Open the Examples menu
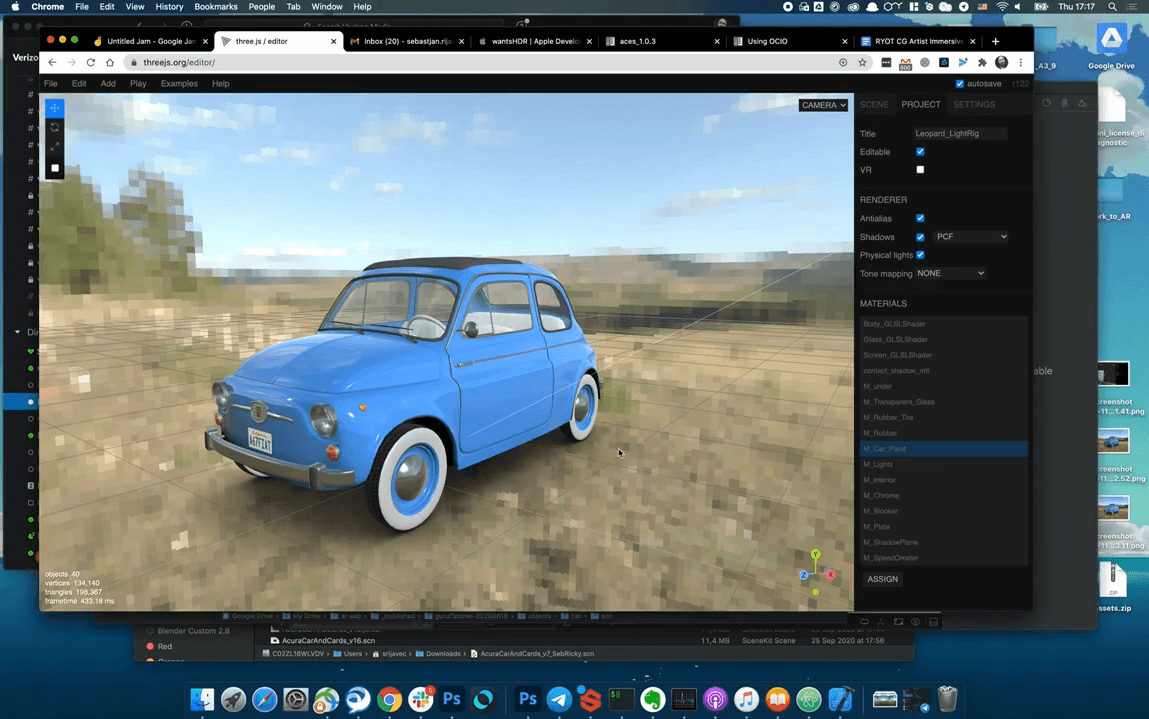1149x719 pixels. pos(179,84)
